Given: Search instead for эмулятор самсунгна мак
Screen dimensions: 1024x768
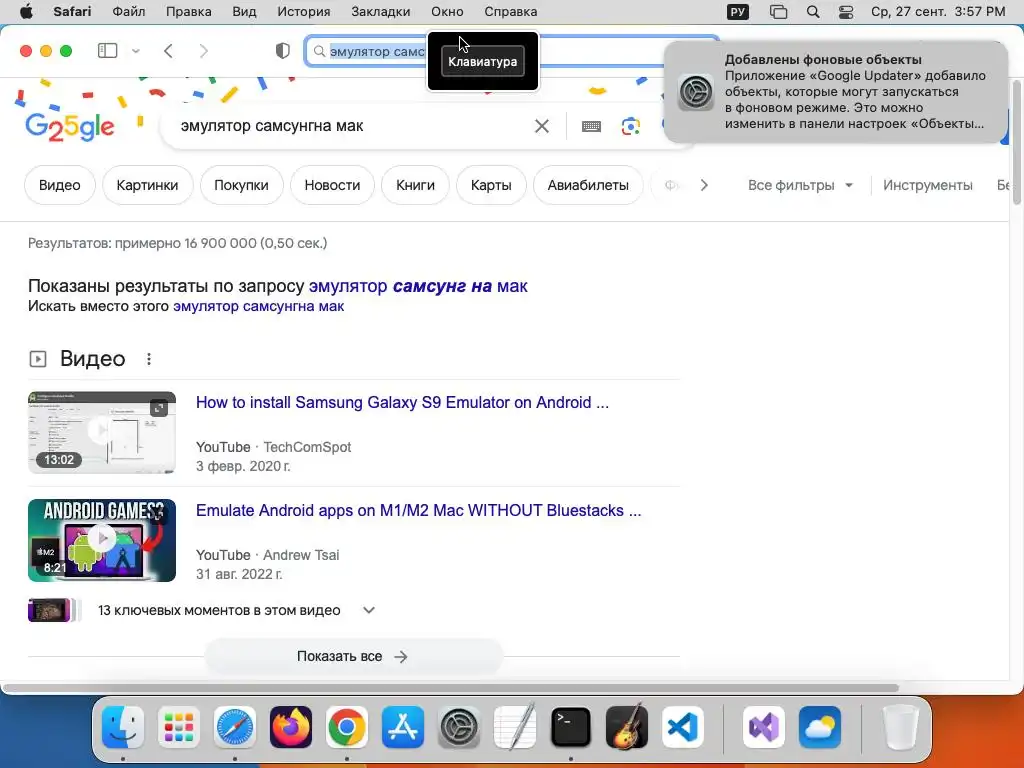Looking at the screenshot, I should click(x=259, y=306).
